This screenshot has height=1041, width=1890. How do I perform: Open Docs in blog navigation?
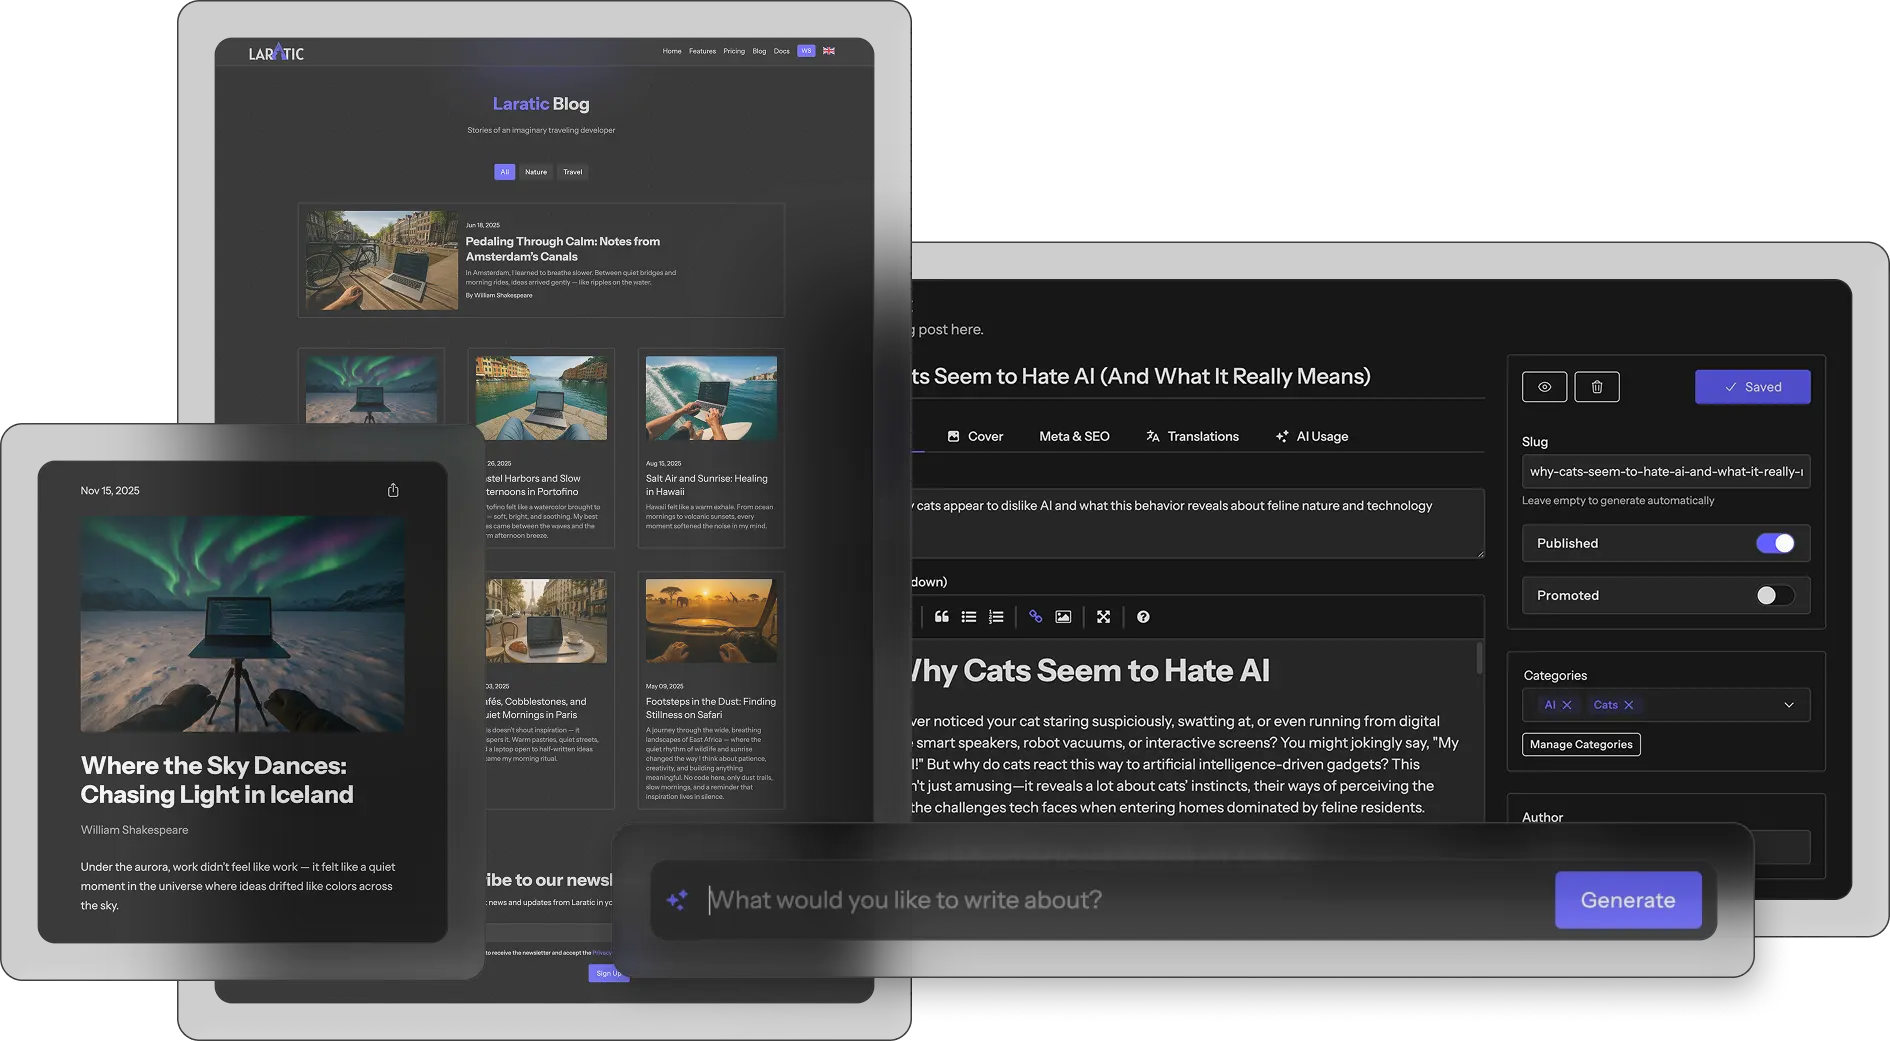781,51
